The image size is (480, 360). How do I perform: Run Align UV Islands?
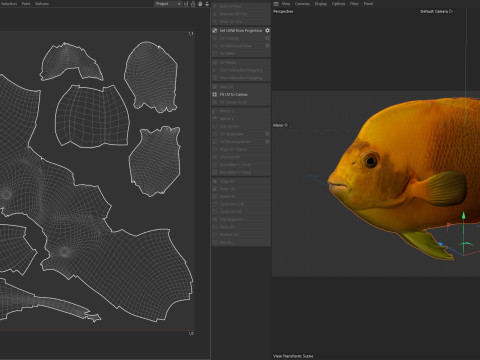point(241,149)
